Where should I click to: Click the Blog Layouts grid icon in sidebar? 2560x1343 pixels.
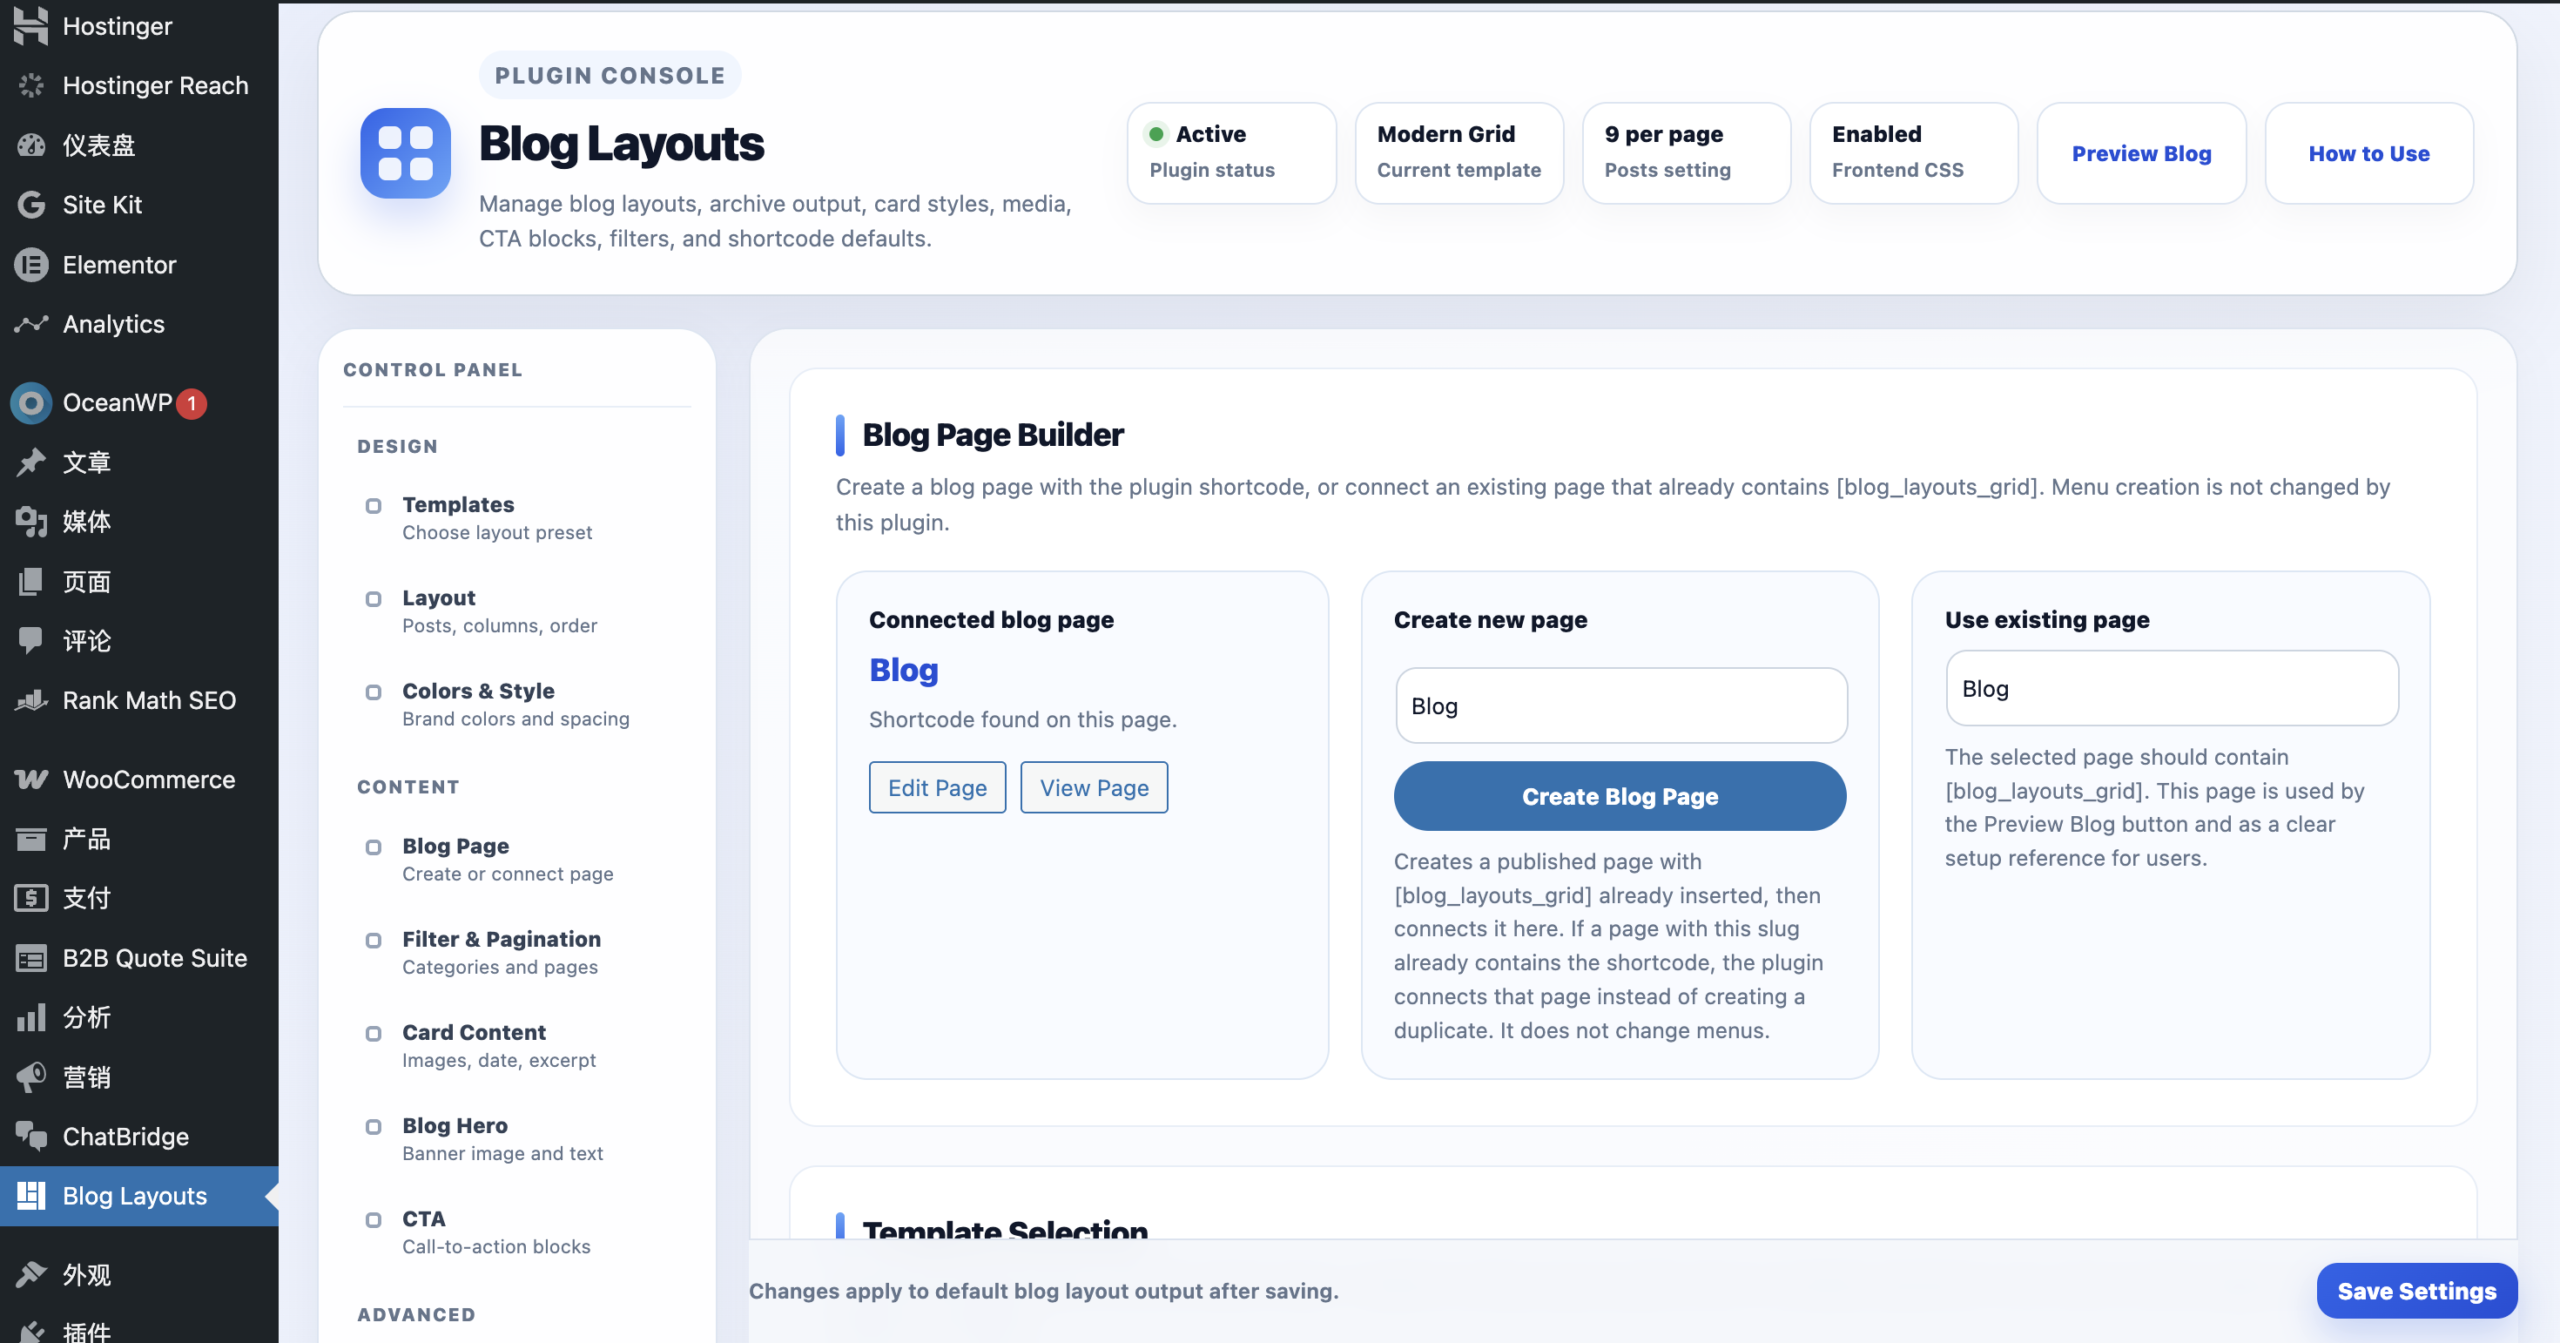tap(31, 1196)
